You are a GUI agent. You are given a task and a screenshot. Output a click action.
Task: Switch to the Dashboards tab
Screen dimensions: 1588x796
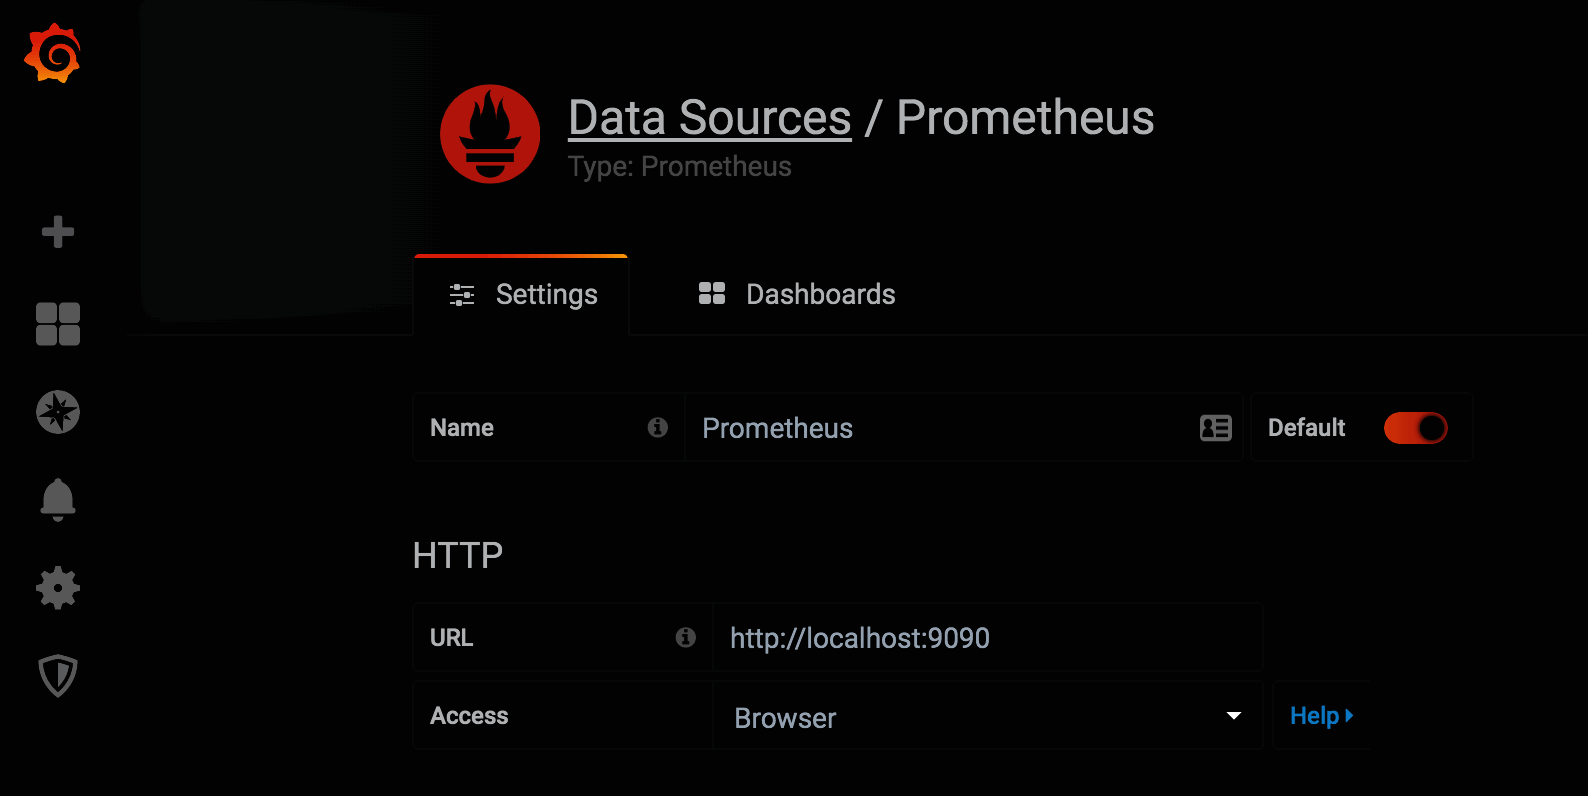click(x=795, y=294)
